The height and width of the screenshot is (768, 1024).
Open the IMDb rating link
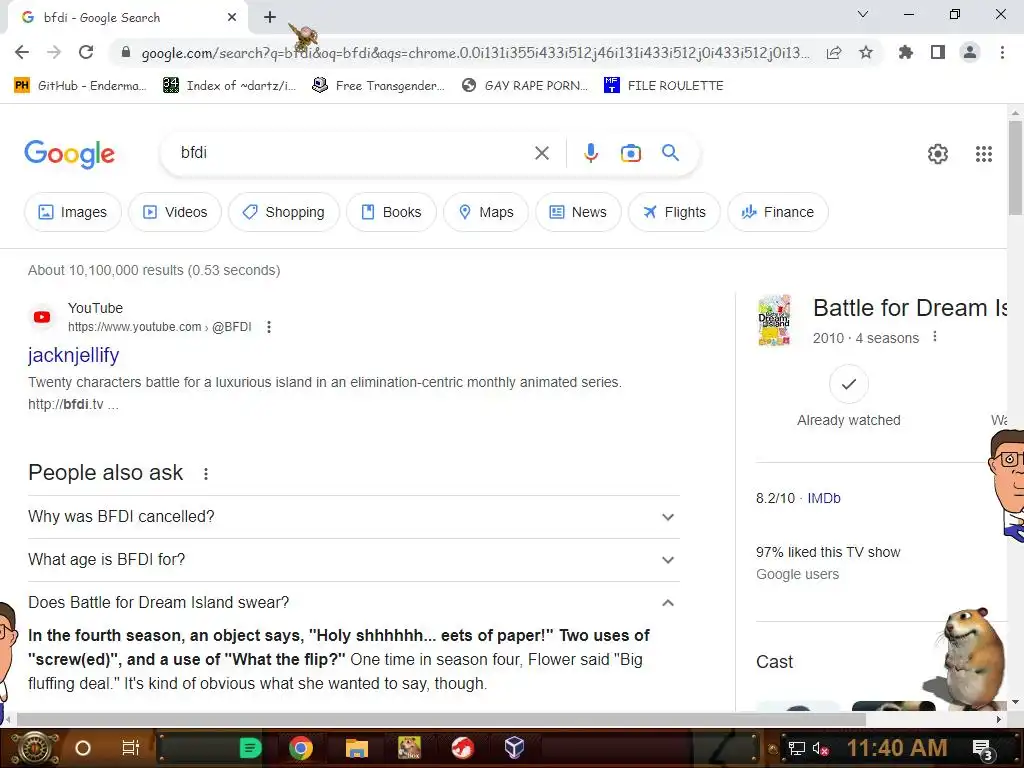tap(824, 498)
